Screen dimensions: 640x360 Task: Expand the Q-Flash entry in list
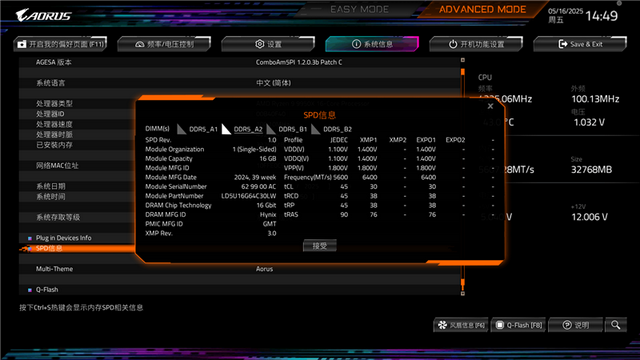coord(47,289)
